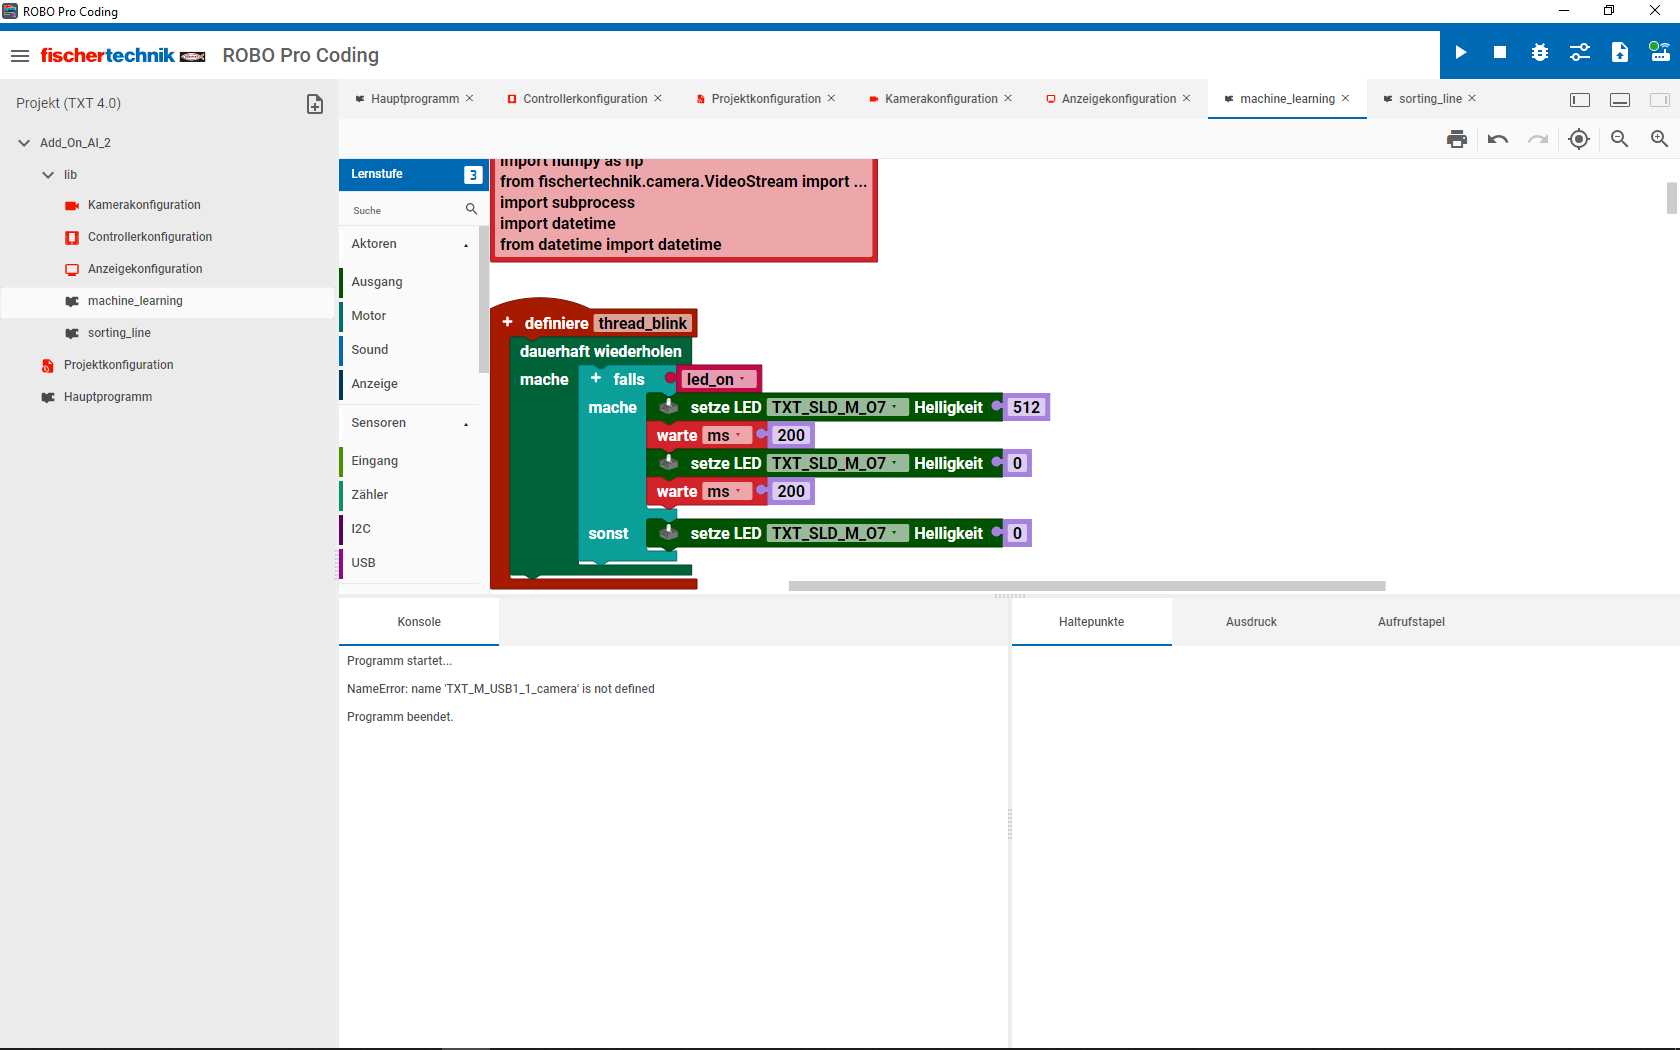
Task: Zoom out of the block workspace
Action: 1619,139
